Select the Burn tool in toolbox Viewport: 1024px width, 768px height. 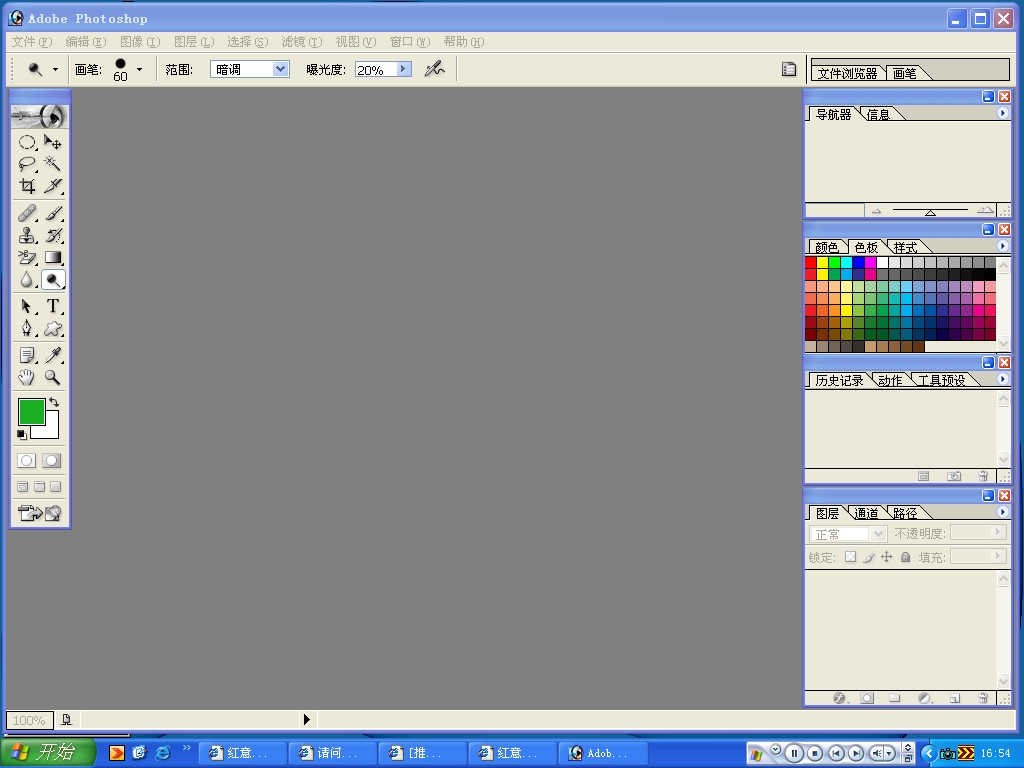coord(52,280)
